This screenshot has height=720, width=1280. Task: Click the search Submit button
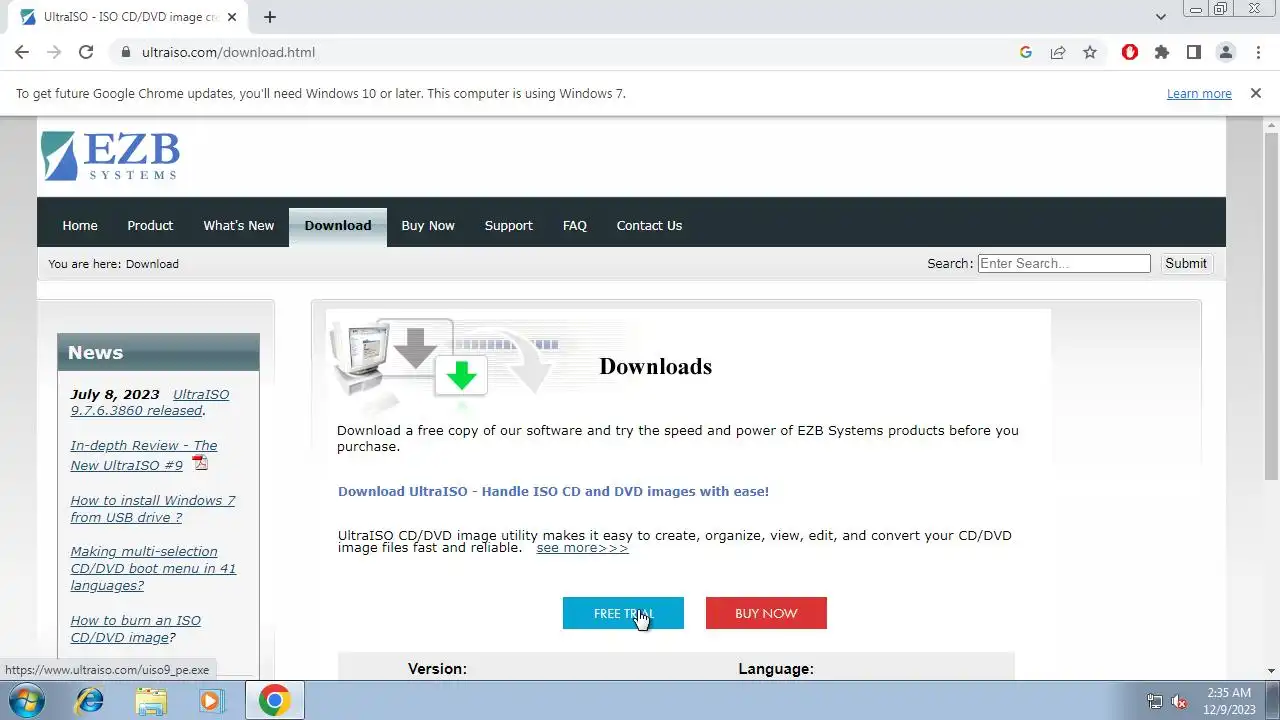click(x=1186, y=263)
